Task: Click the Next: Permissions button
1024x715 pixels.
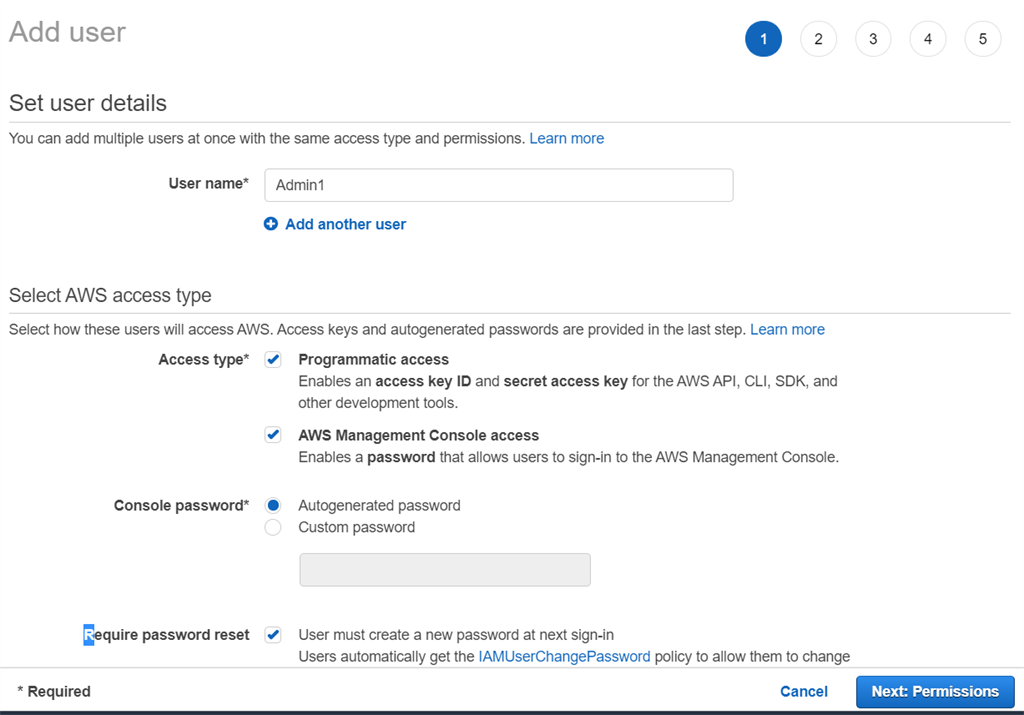Action: (935, 691)
